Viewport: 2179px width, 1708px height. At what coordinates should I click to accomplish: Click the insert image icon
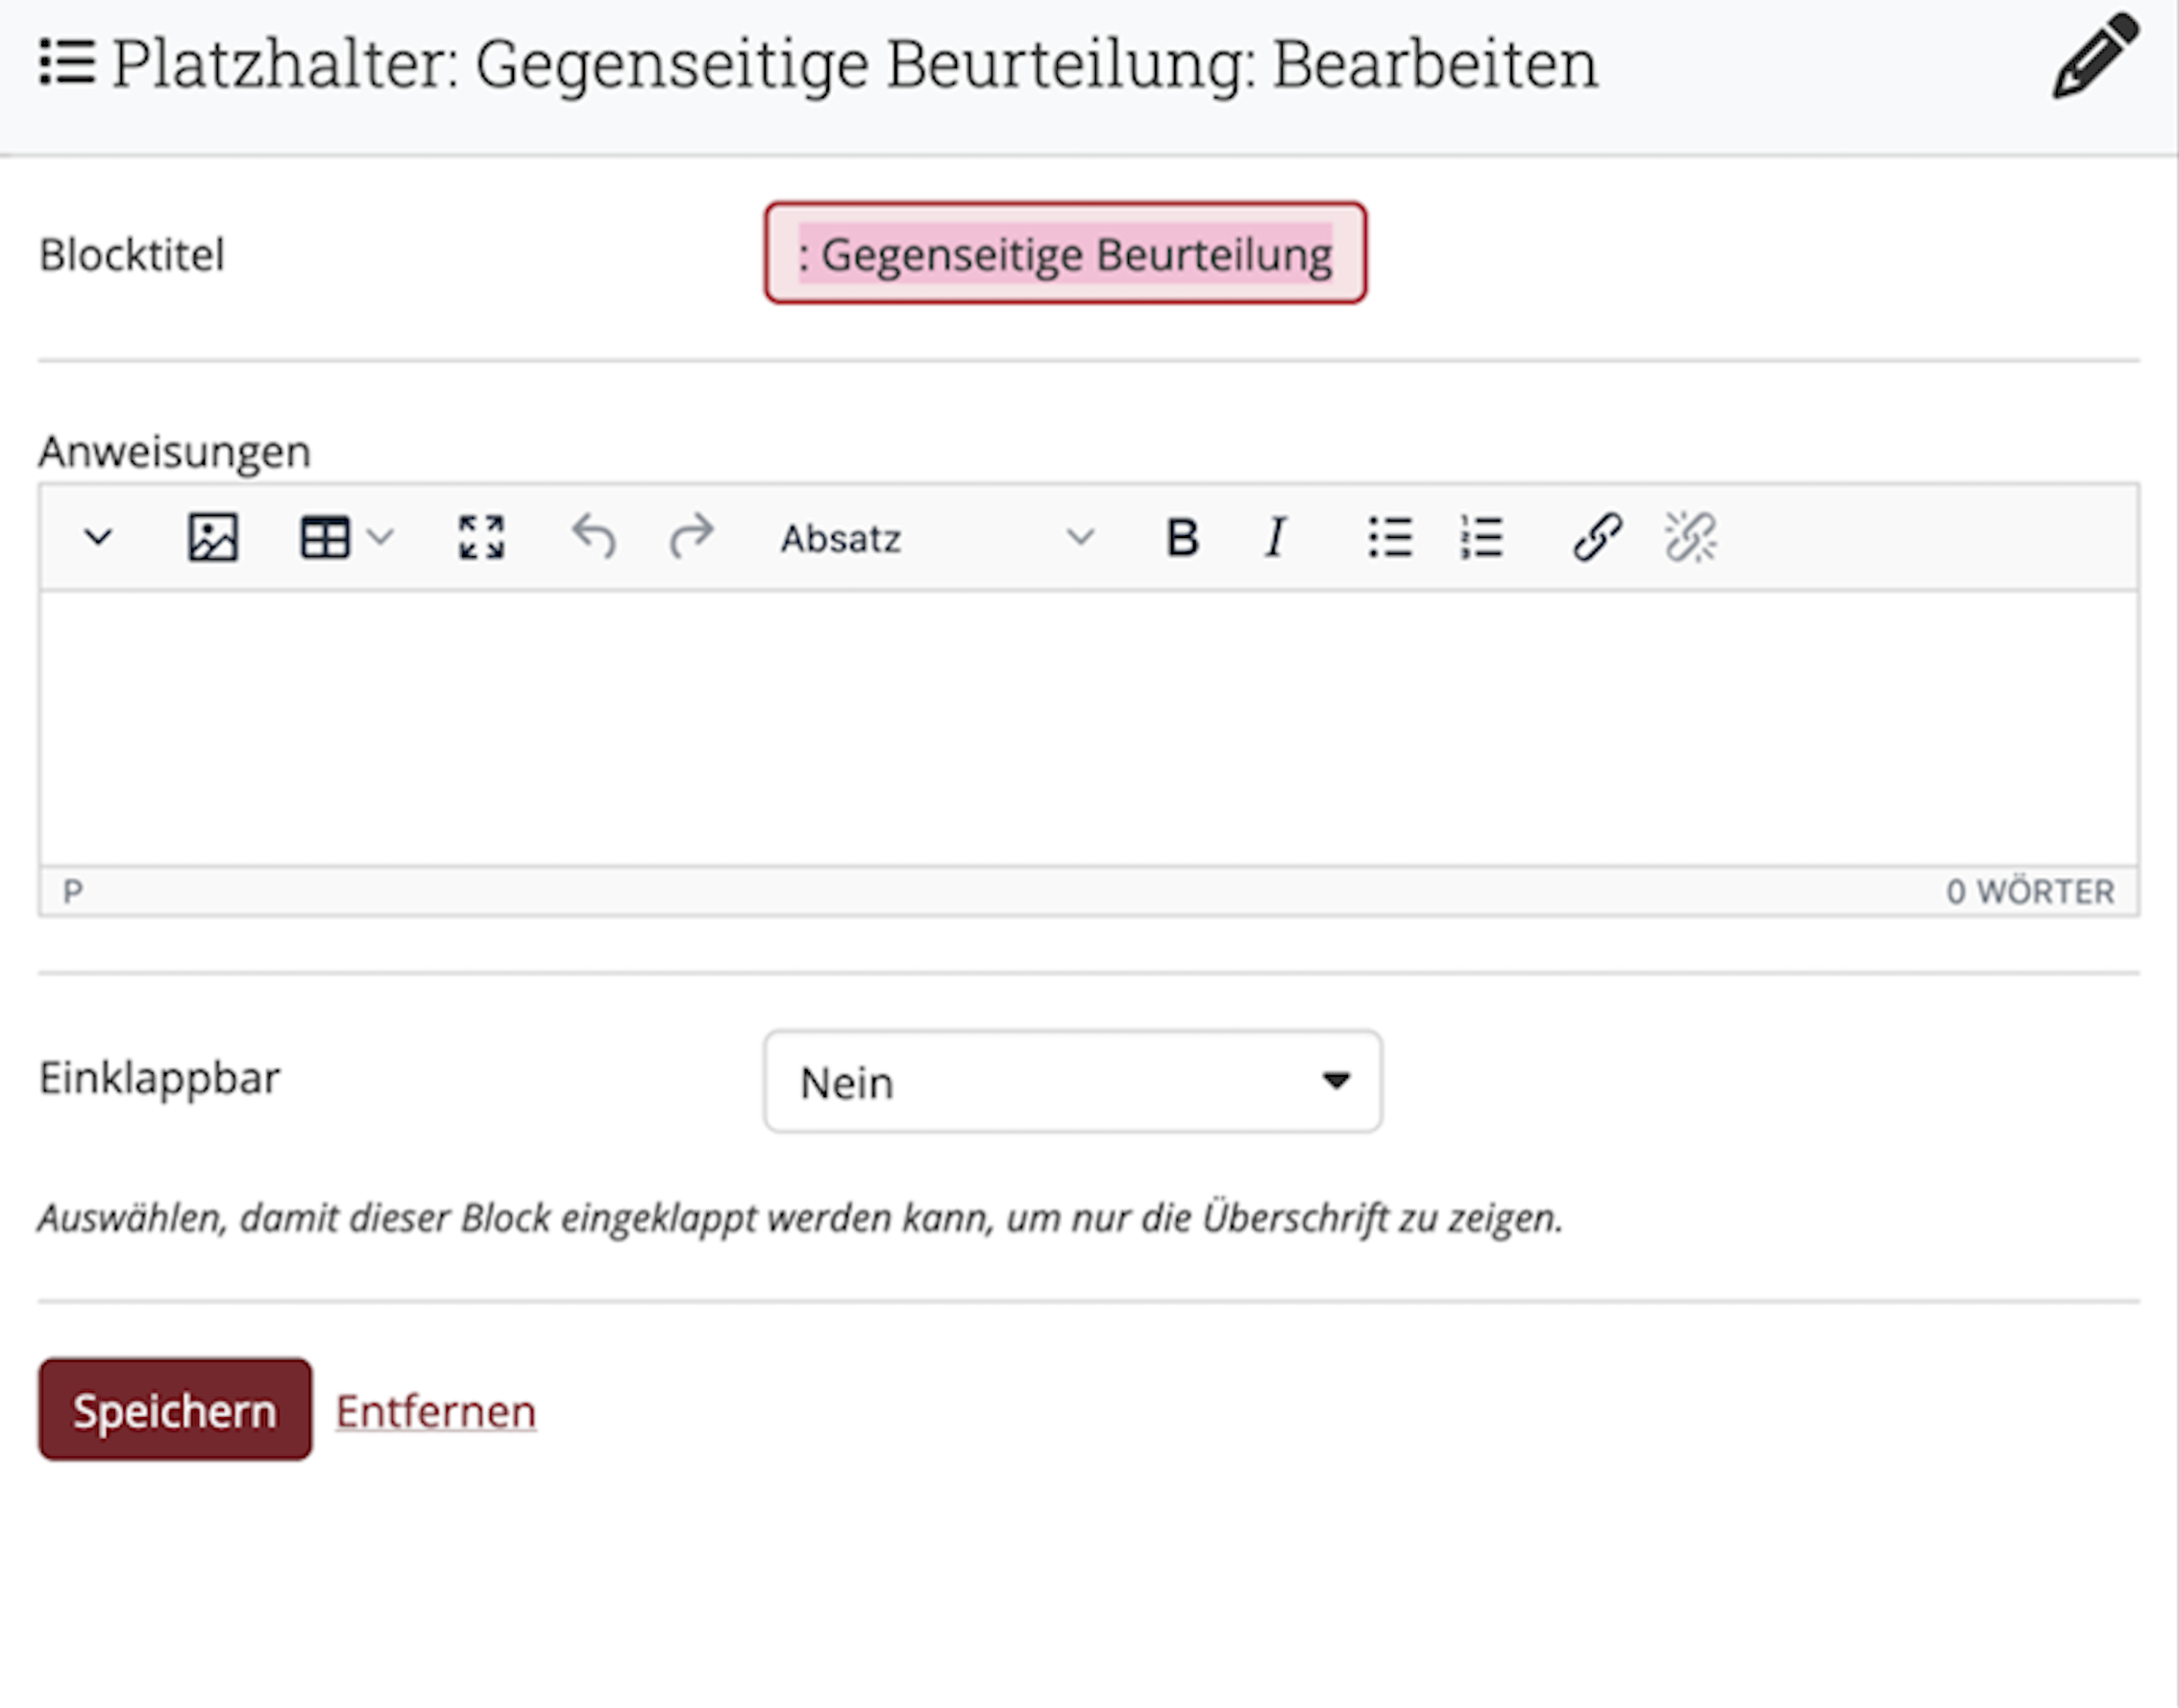(x=213, y=538)
